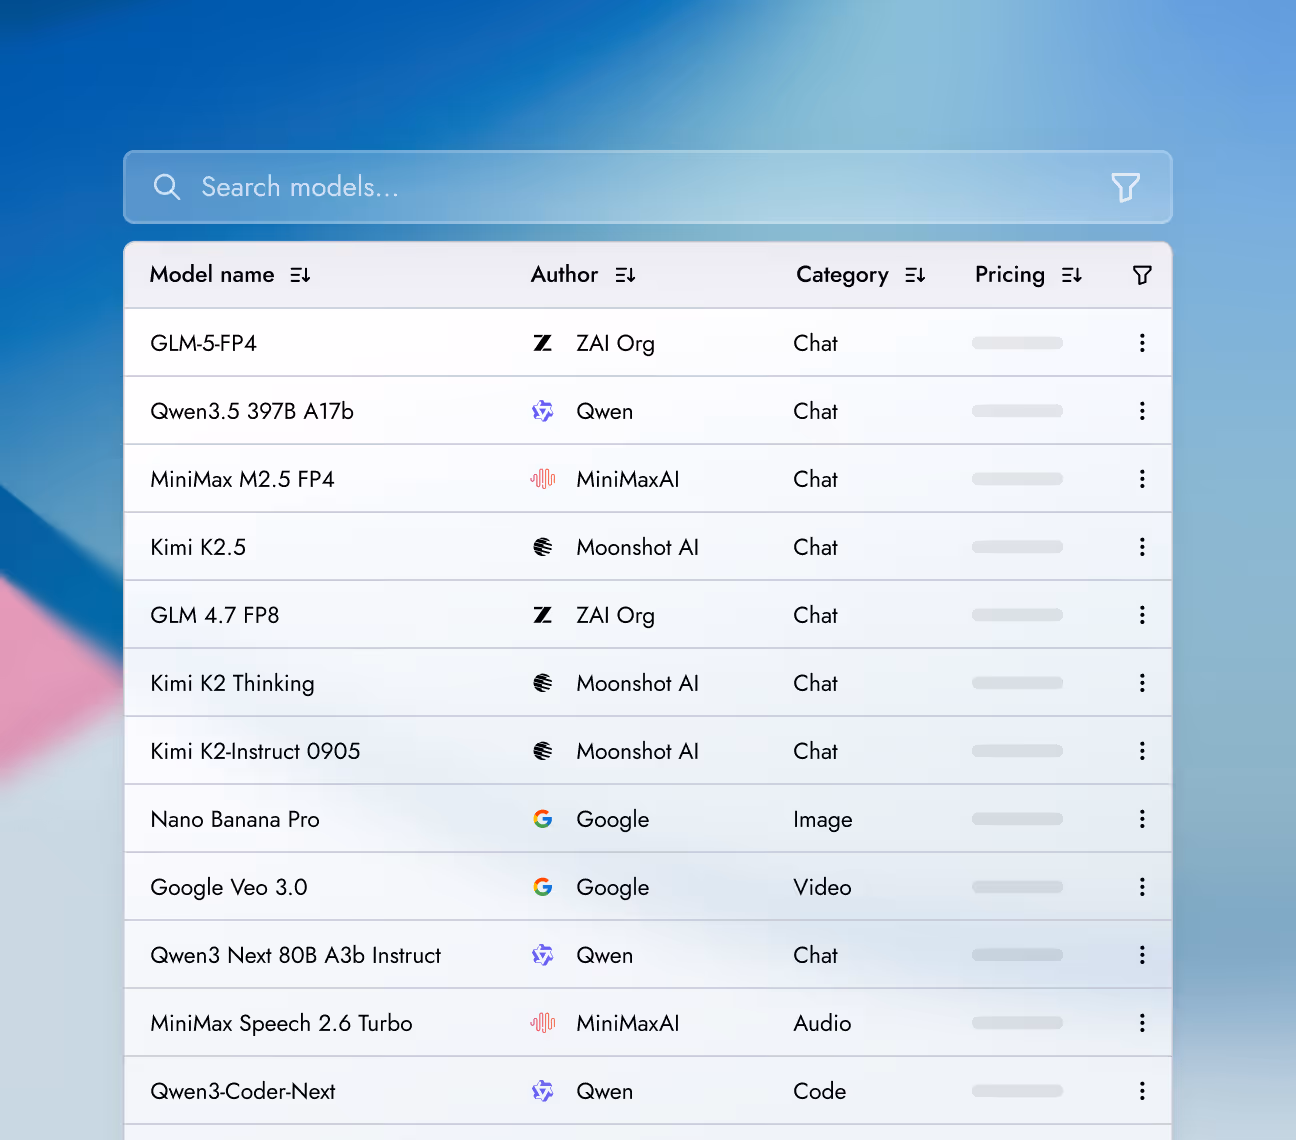The height and width of the screenshot is (1140, 1296).
Task: Click the Author column header label
Action: pos(565,275)
